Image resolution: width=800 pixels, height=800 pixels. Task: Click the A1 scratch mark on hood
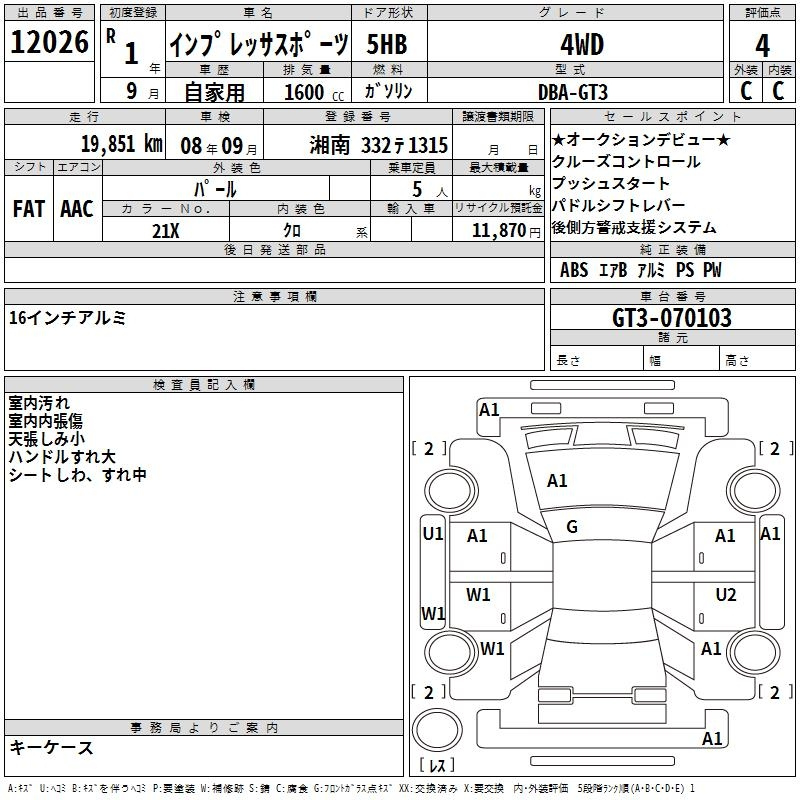[557, 481]
